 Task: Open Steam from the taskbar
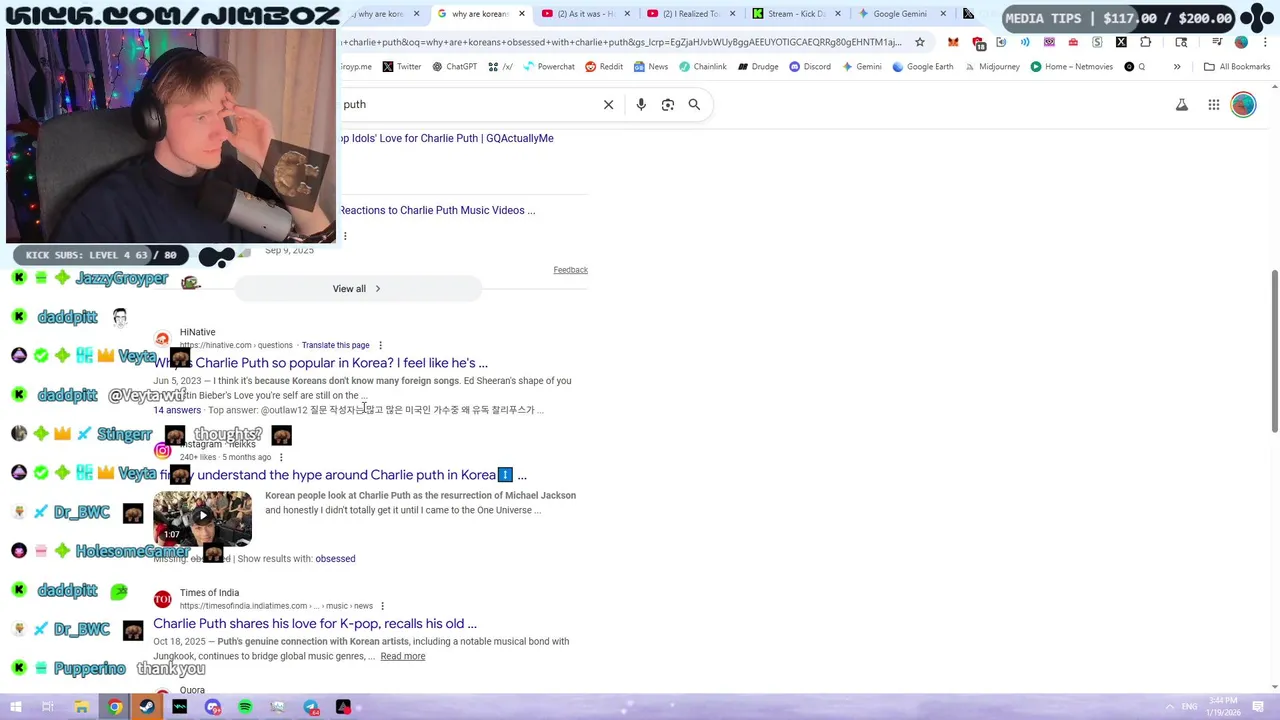[147, 707]
